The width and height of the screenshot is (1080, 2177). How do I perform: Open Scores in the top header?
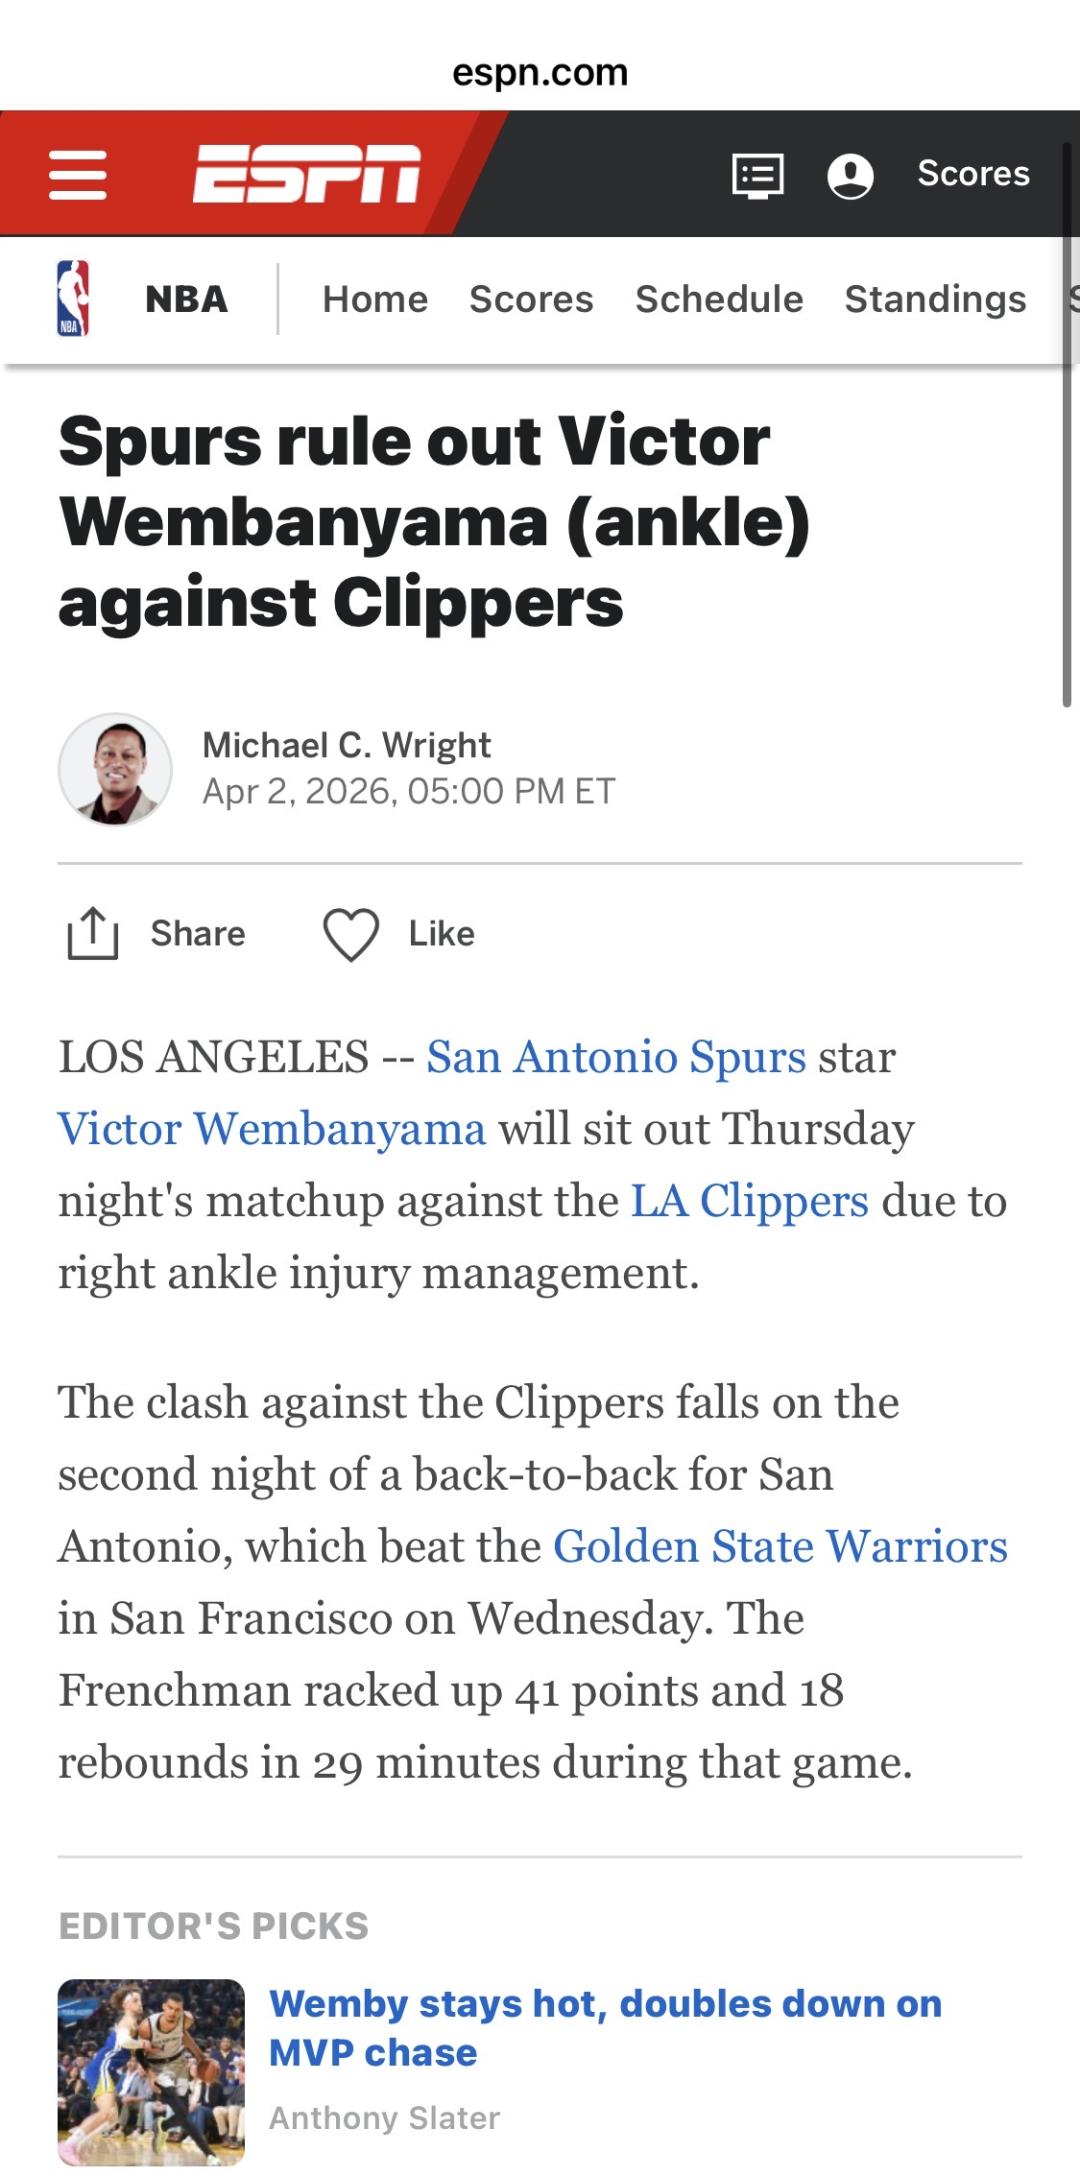[x=973, y=174]
